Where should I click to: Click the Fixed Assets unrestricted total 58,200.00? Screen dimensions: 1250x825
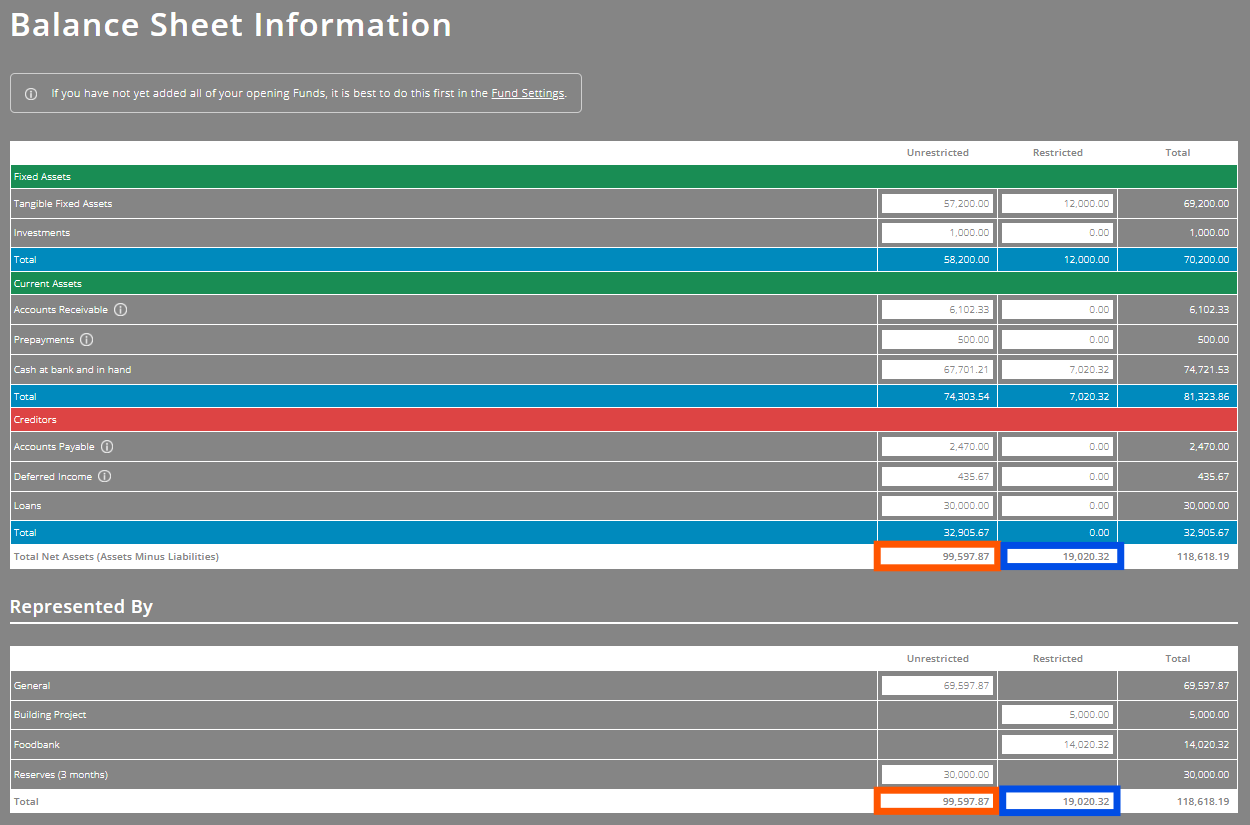click(966, 260)
